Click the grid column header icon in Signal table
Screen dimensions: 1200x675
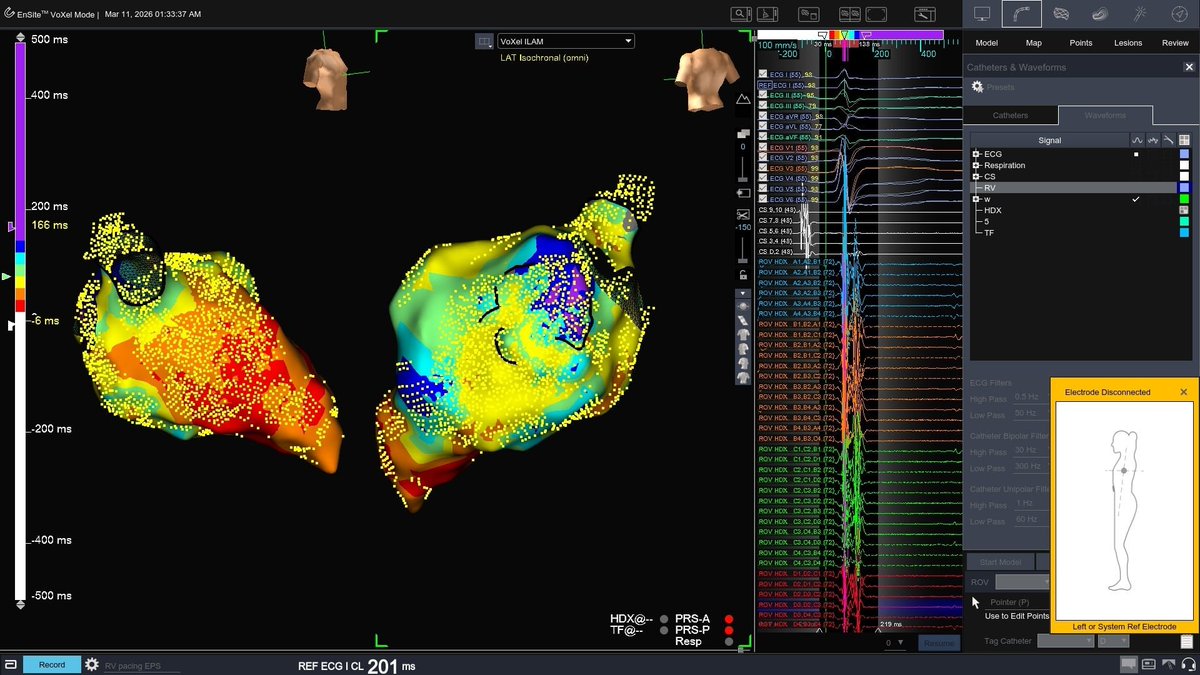click(1185, 140)
